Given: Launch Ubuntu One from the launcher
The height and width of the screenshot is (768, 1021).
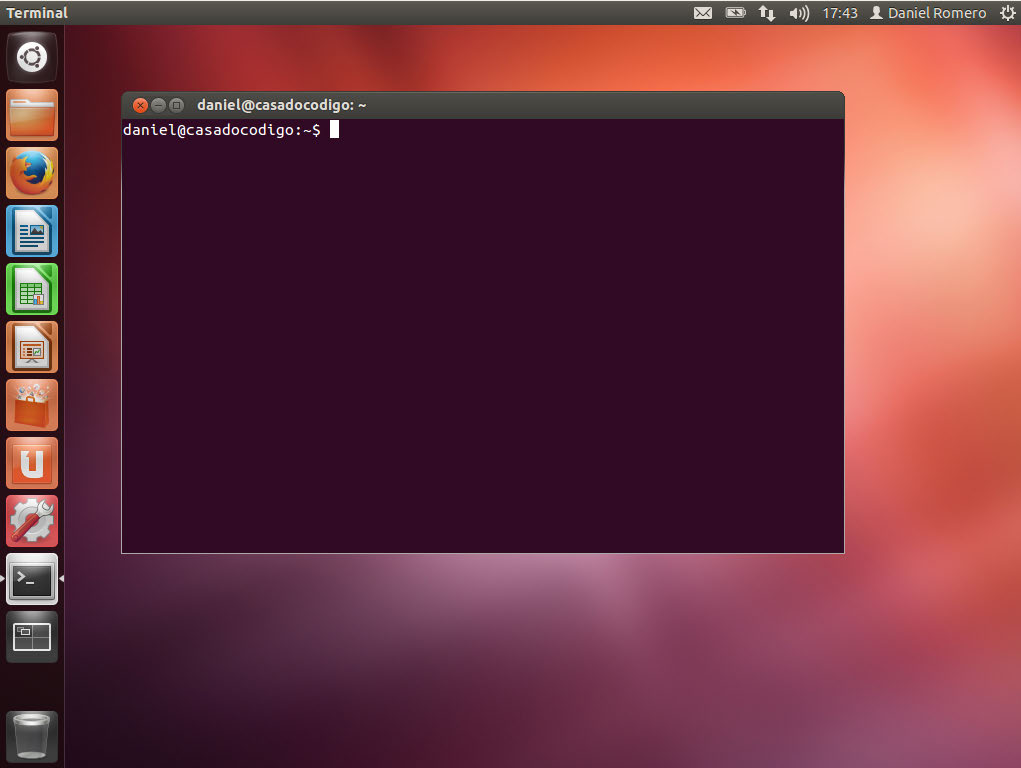Looking at the screenshot, I should pyautogui.click(x=32, y=463).
